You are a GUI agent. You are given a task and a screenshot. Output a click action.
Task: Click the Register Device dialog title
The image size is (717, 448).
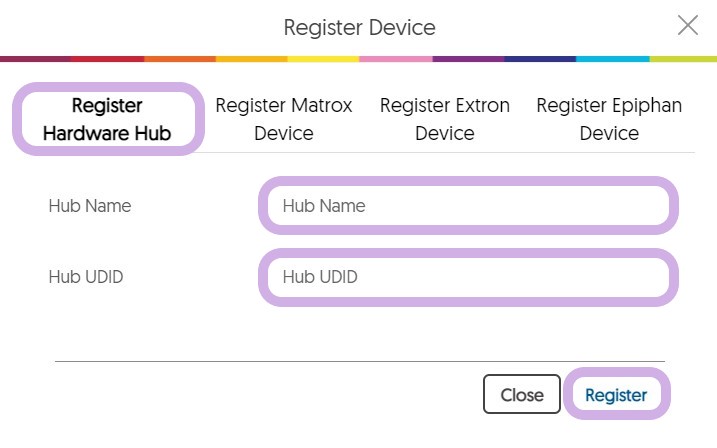point(359,27)
